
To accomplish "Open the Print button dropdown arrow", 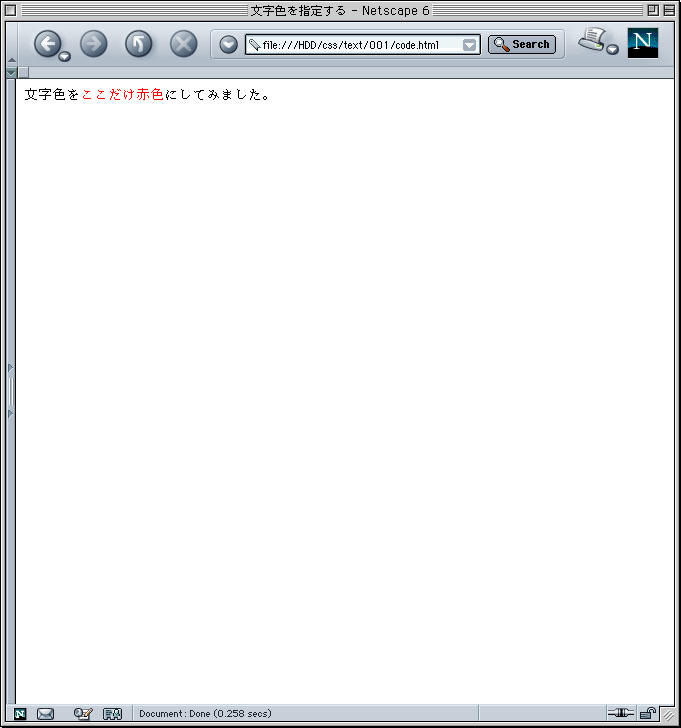I will (x=612, y=50).
